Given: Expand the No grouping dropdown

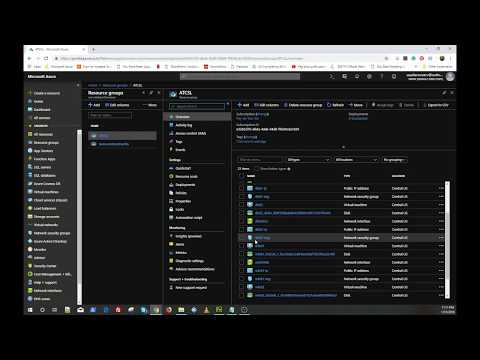Looking at the screenshot, I should click(394, 160).
